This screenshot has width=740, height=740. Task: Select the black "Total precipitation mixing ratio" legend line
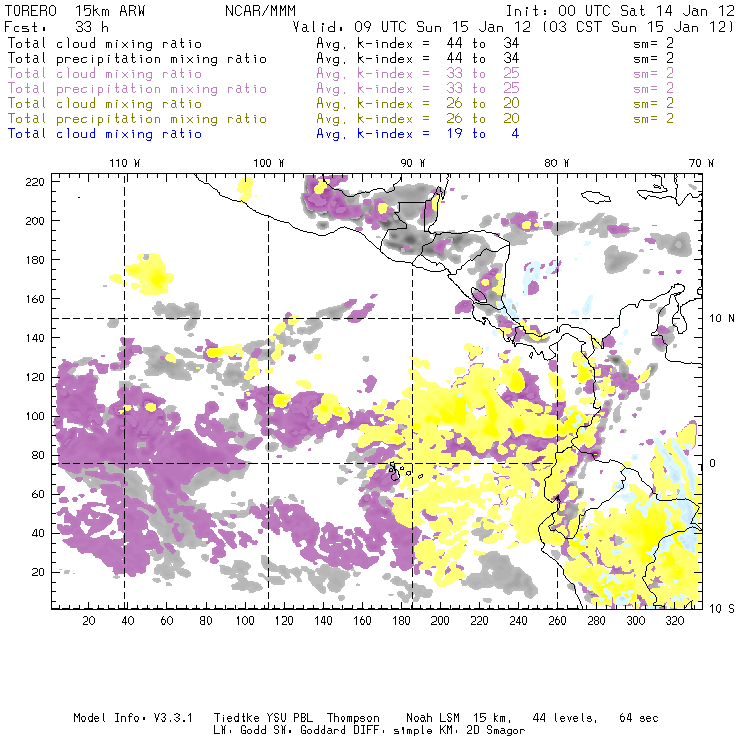(x=137, y=59)
